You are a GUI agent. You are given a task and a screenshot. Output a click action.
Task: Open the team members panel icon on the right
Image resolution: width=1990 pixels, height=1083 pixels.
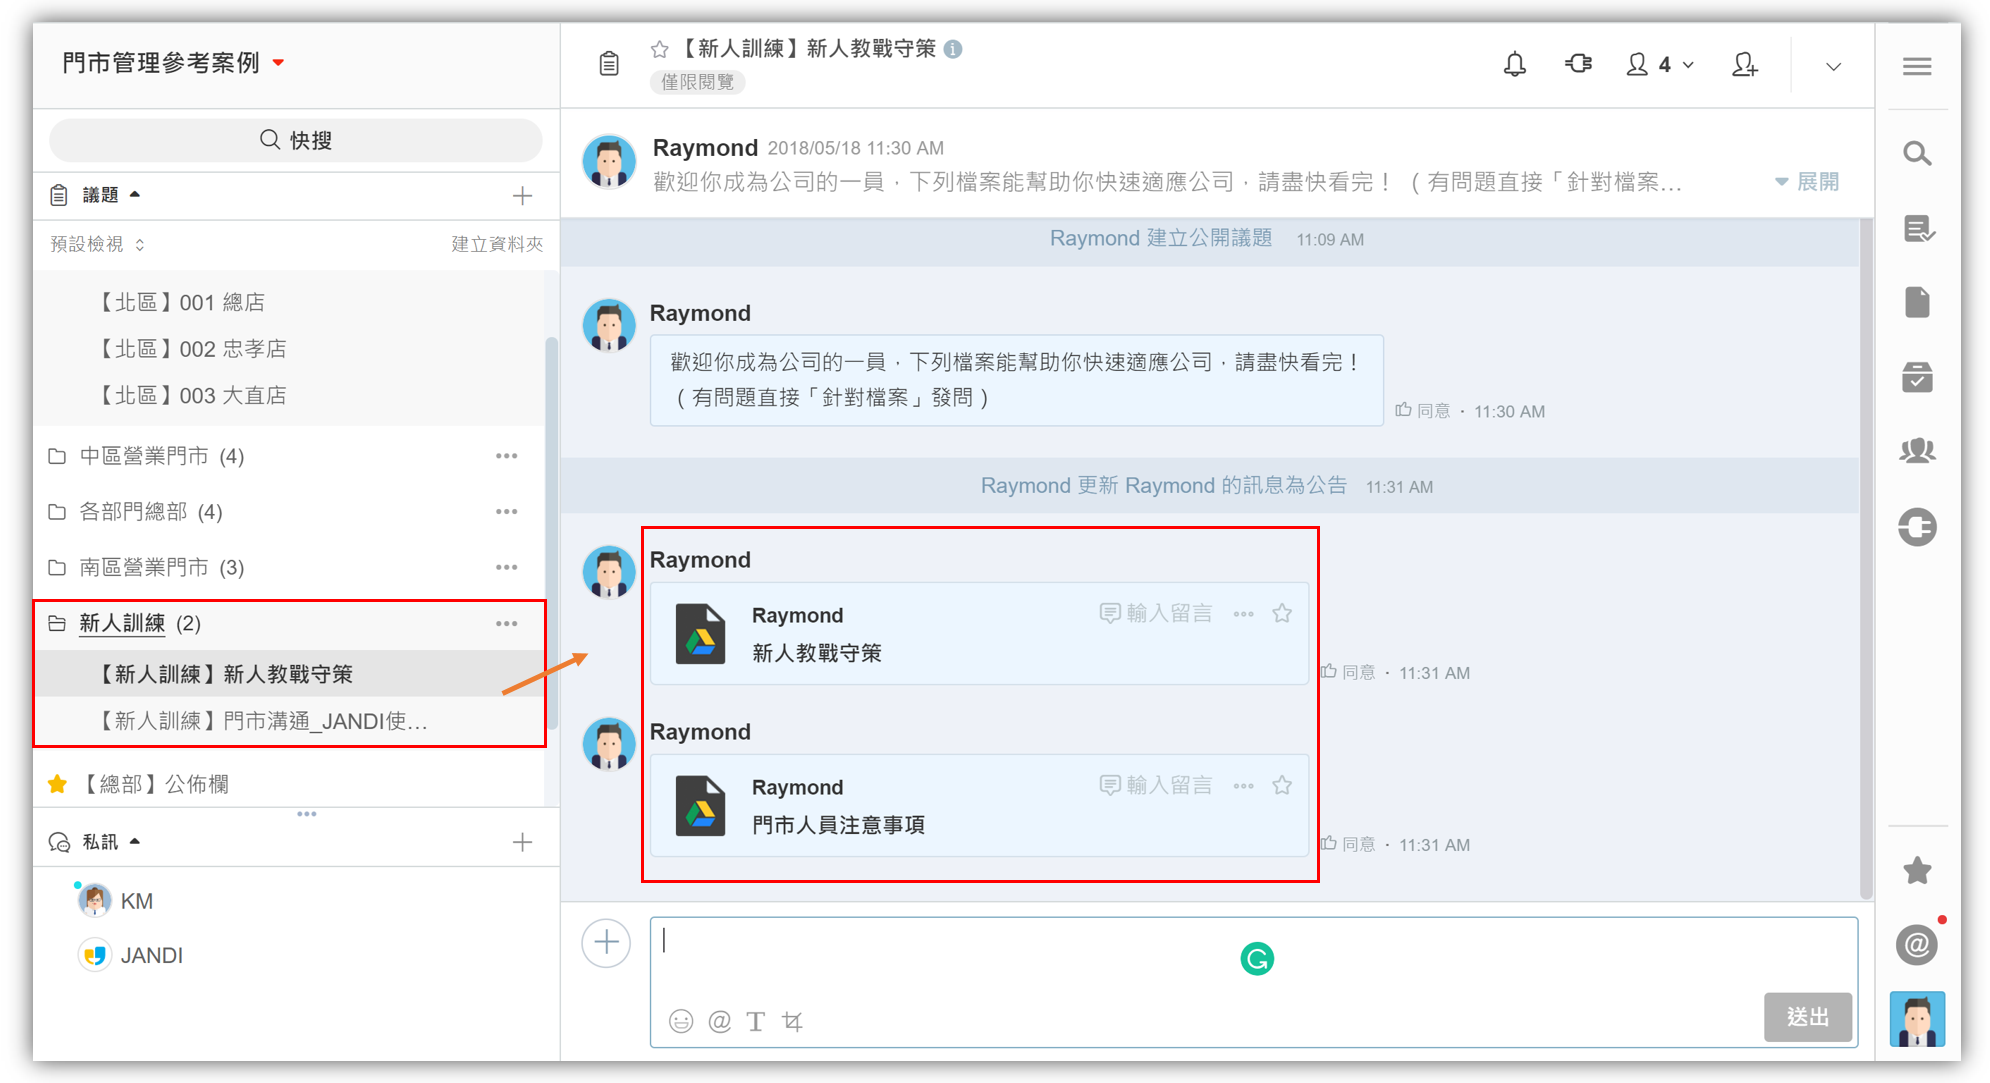pos(1917,450)
